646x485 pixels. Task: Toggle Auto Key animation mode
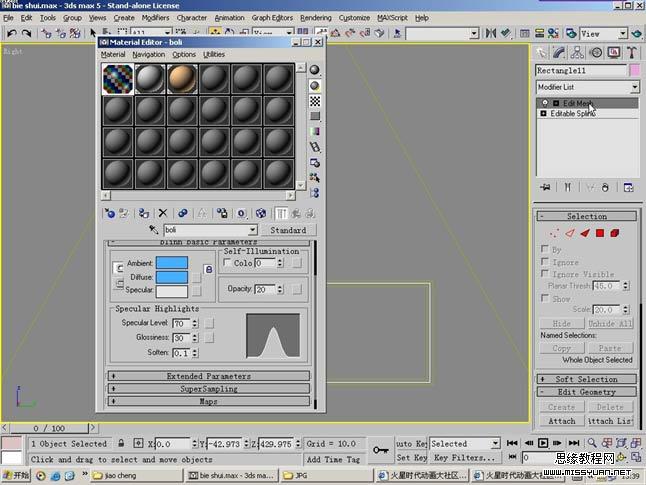tap(411, 443)
